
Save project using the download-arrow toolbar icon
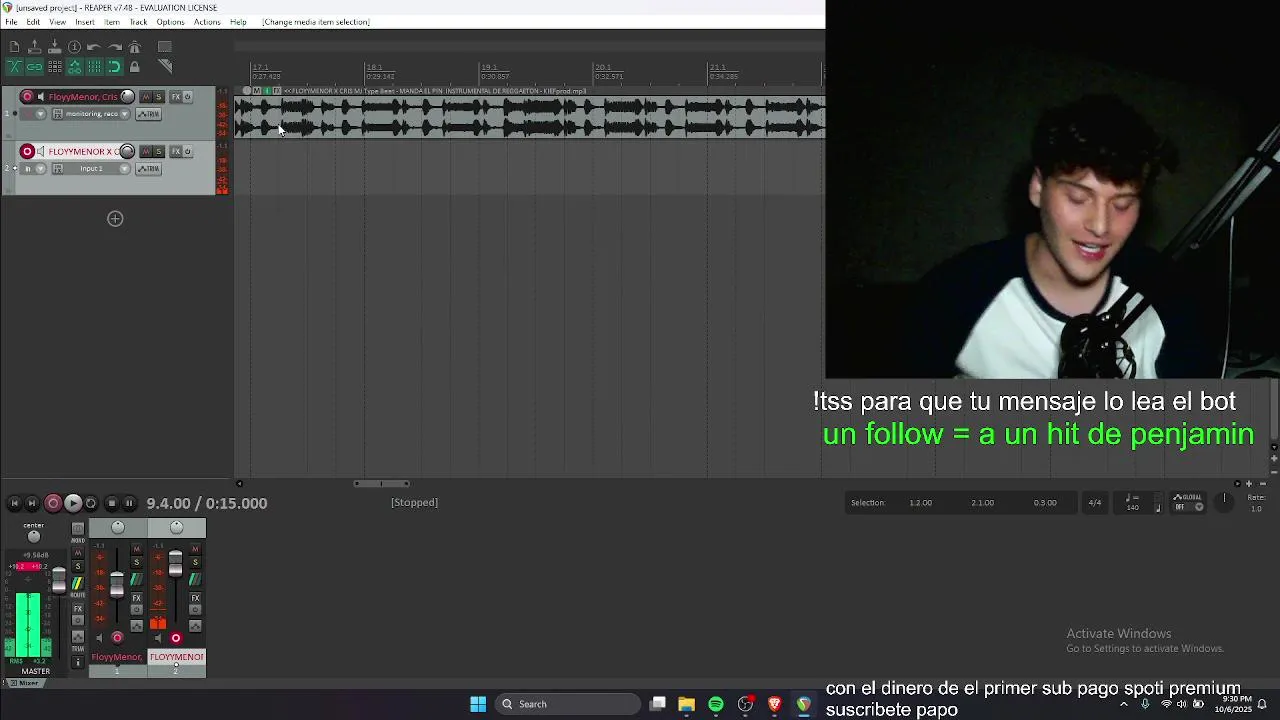click(x=54, y=47)
